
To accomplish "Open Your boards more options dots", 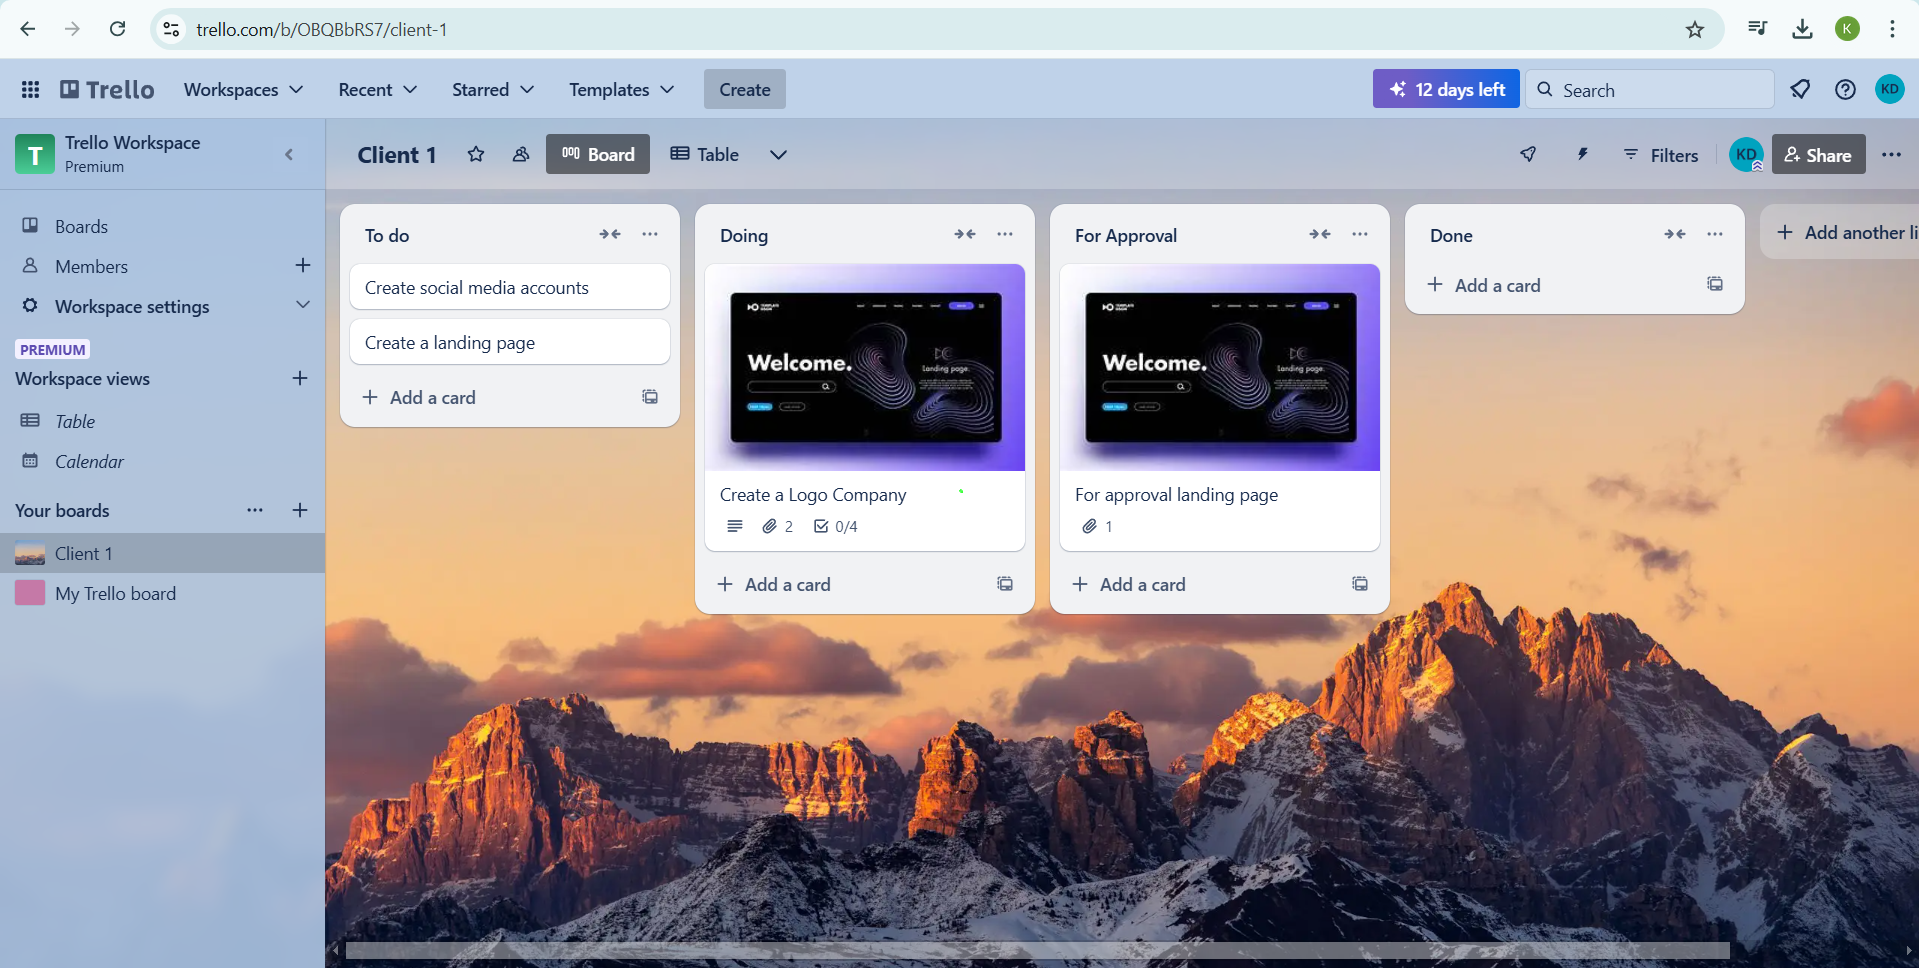I will pyautogui.click(x=255, y=510).
